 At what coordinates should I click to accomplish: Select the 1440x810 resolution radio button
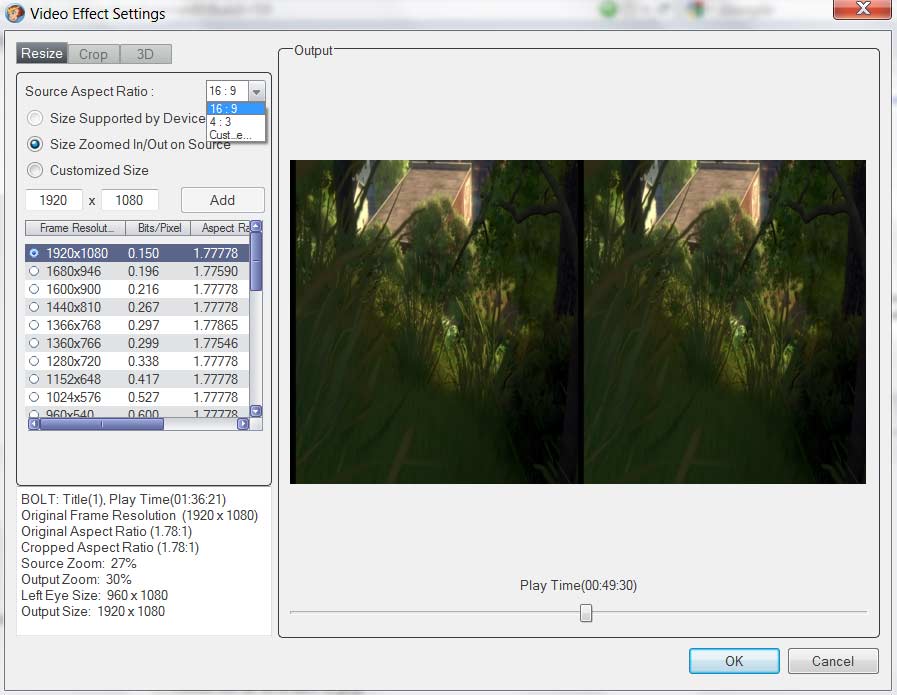(x=34, y=307)
